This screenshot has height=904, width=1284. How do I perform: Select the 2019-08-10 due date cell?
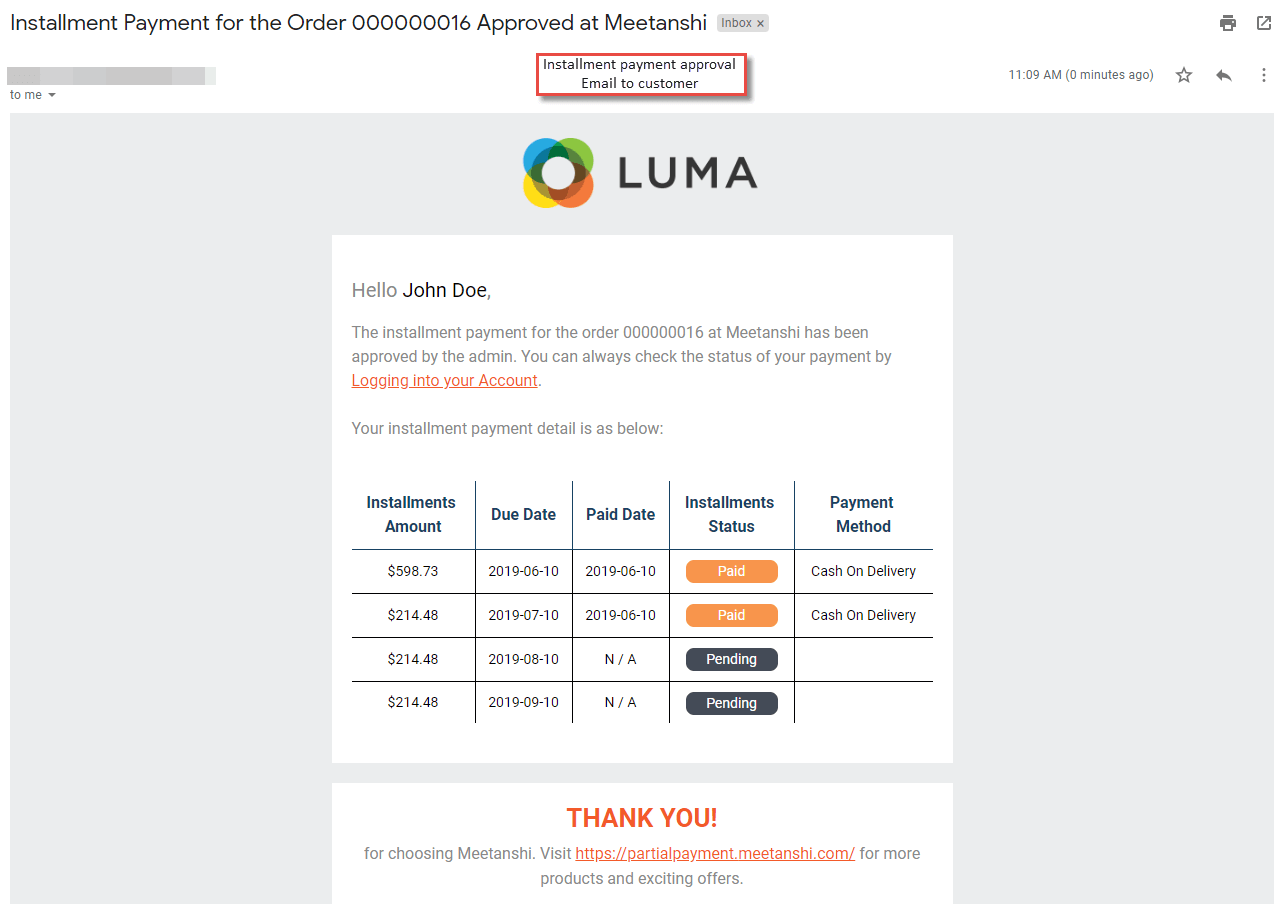[524, 659]
